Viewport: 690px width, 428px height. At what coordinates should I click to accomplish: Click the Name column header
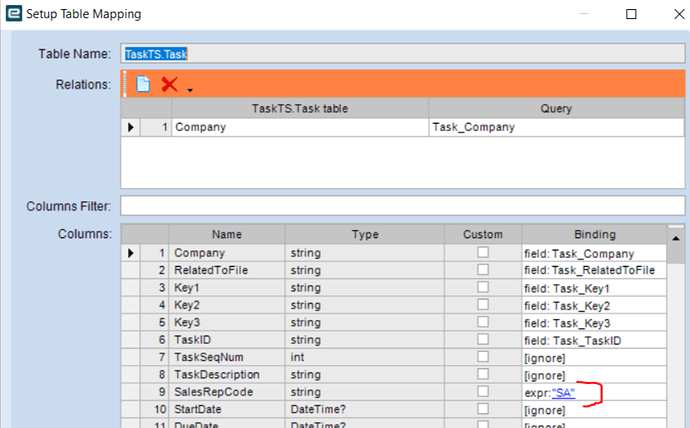tap(227, 234)
